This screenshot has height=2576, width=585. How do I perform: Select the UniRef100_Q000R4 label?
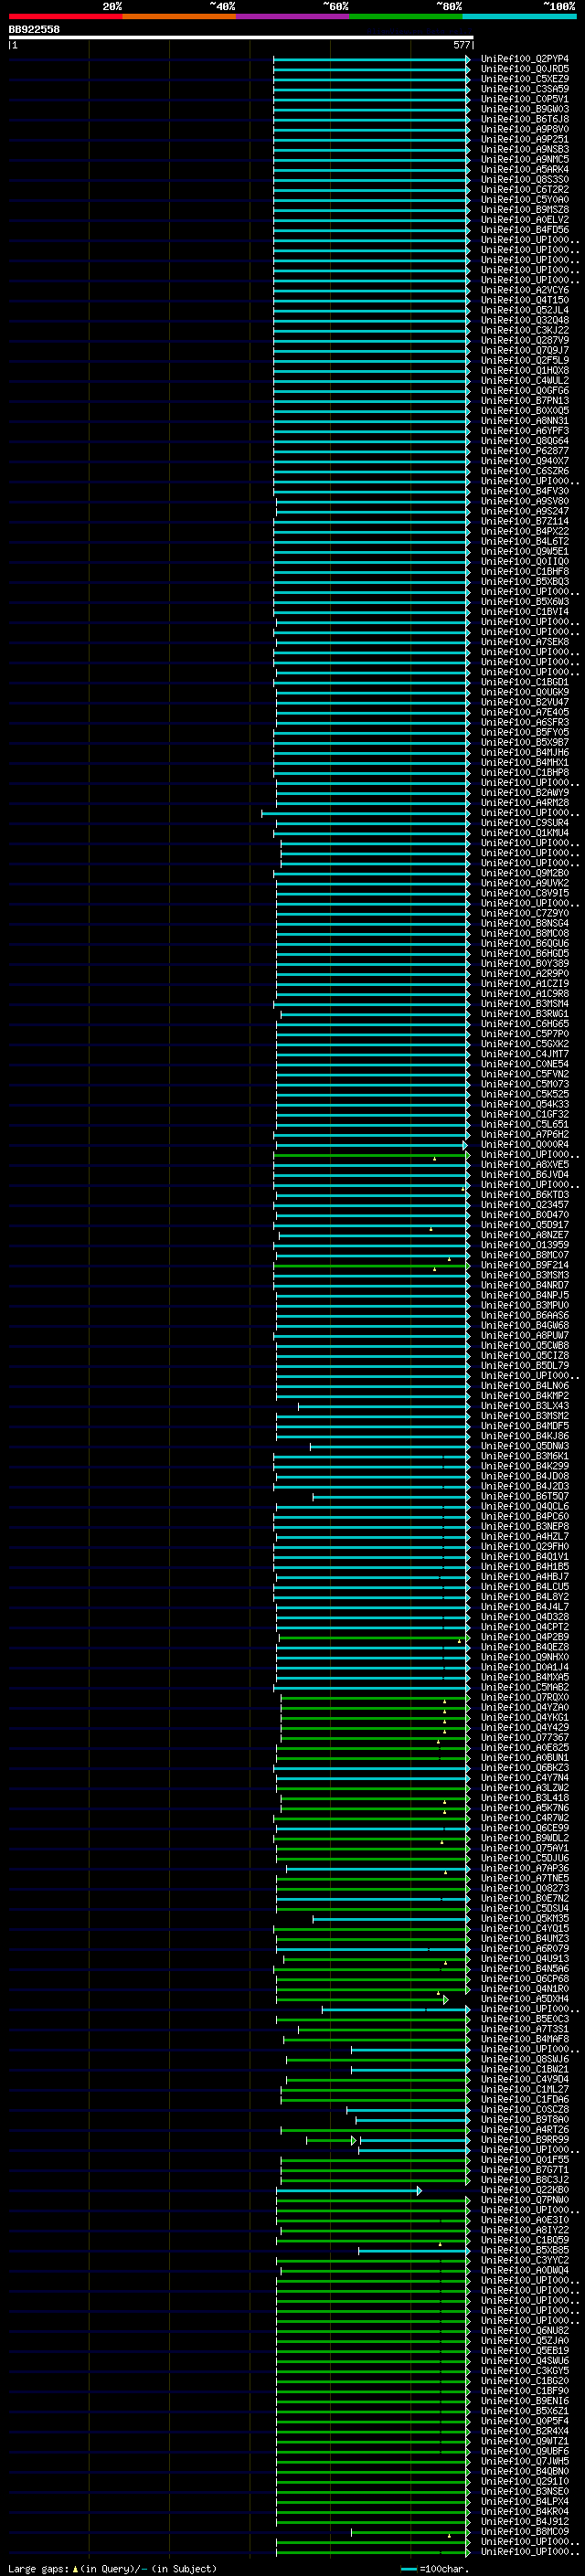[x=525, y=1145]
